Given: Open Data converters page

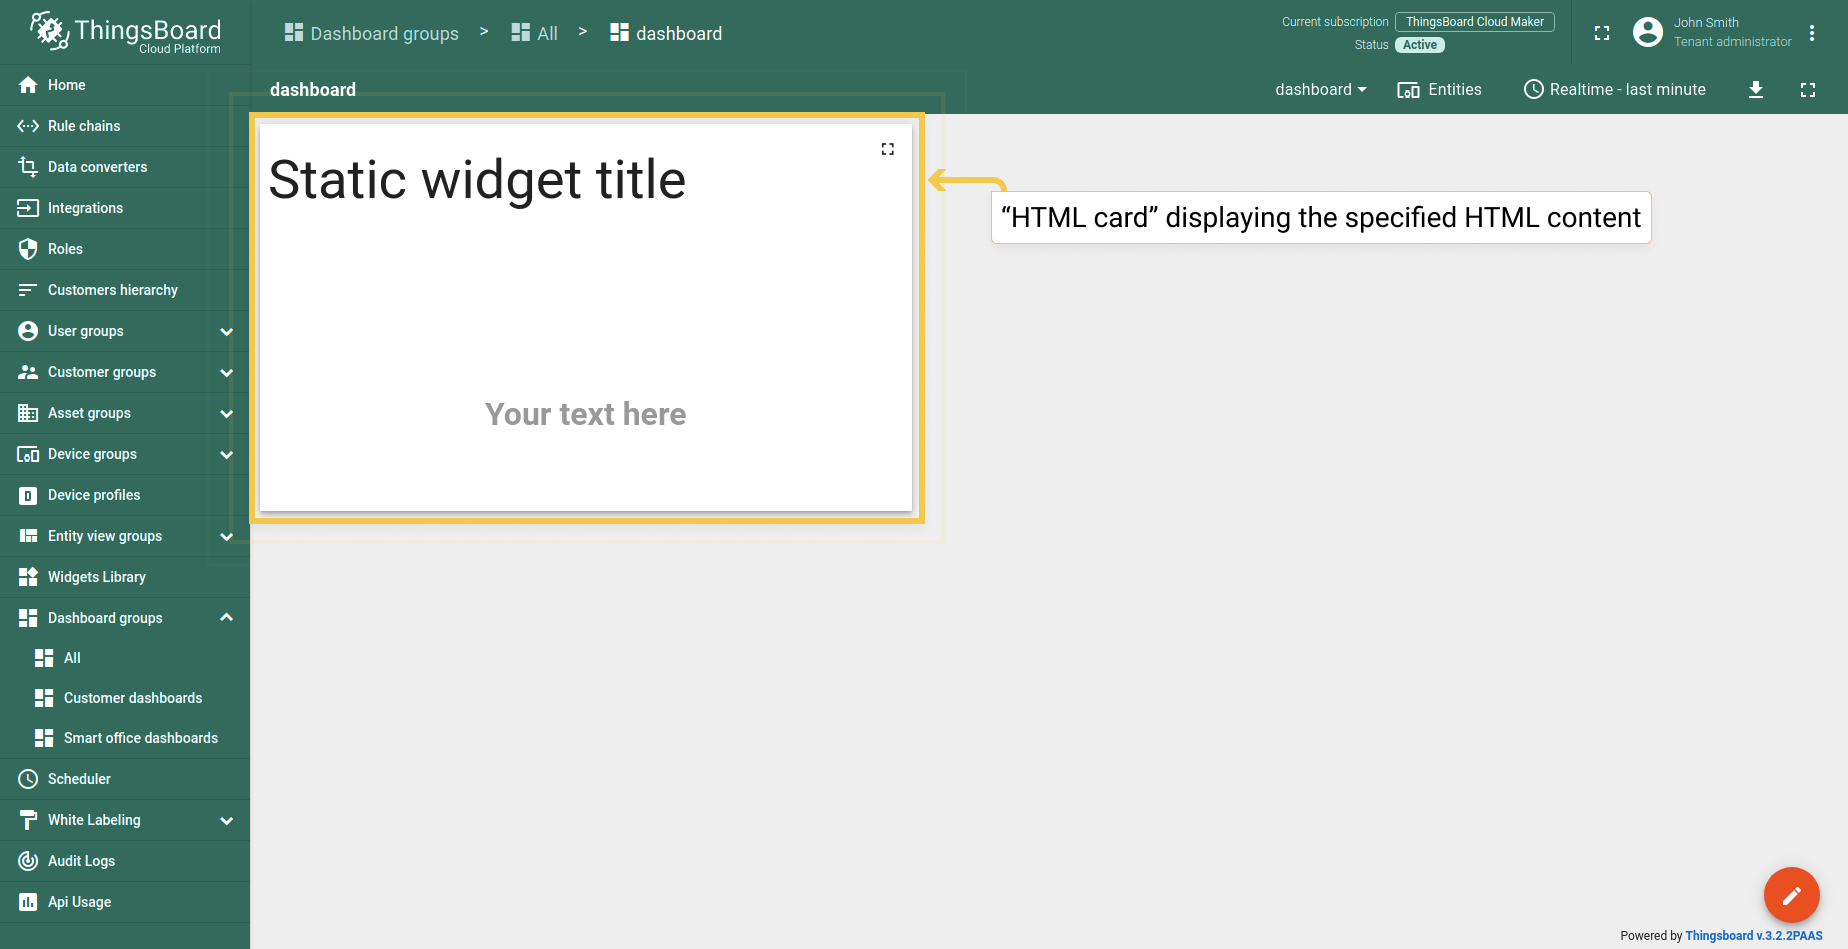Looking at the screenshot, I should (x=125, y=167).
